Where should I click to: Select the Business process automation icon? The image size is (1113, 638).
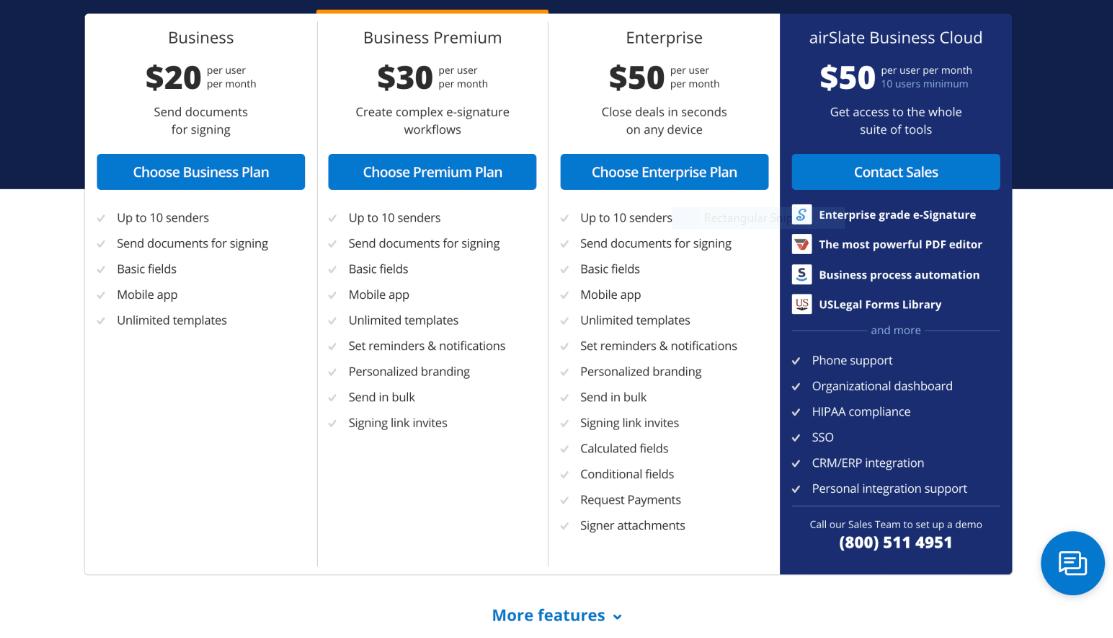click(801, 274)
